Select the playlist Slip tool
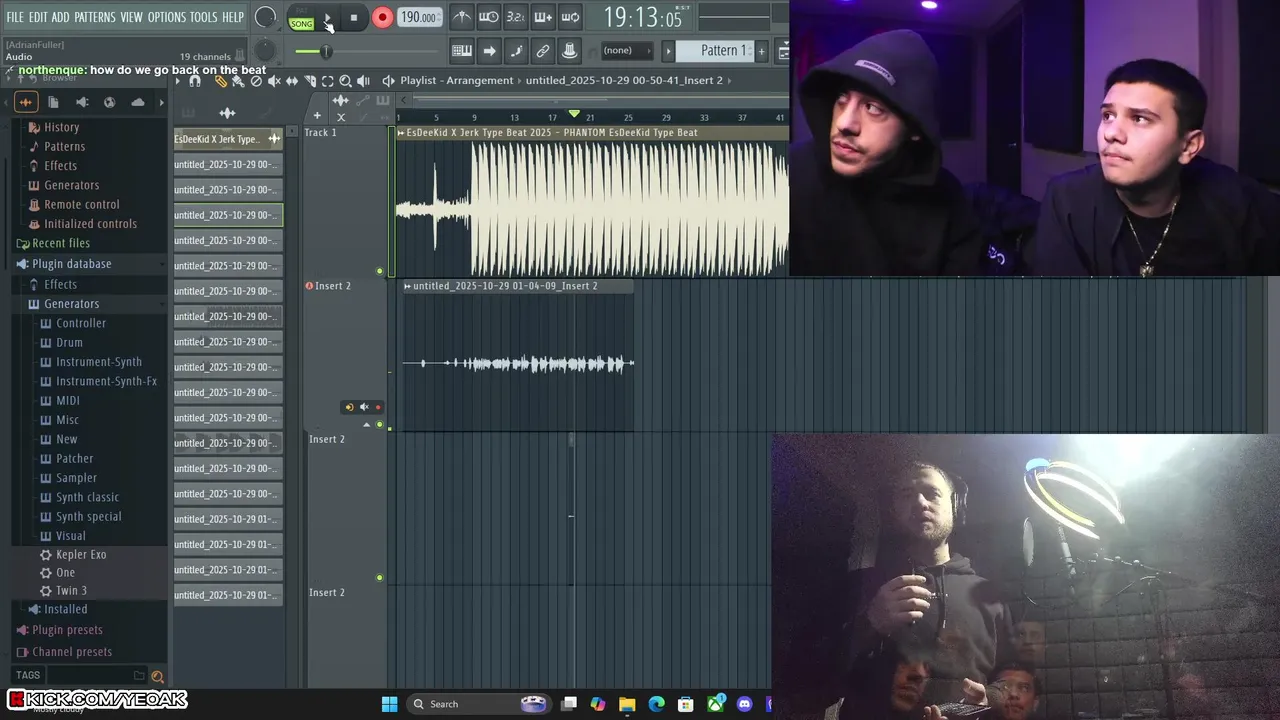This screenshot has width=1280, height=720. tap(292, 81)
